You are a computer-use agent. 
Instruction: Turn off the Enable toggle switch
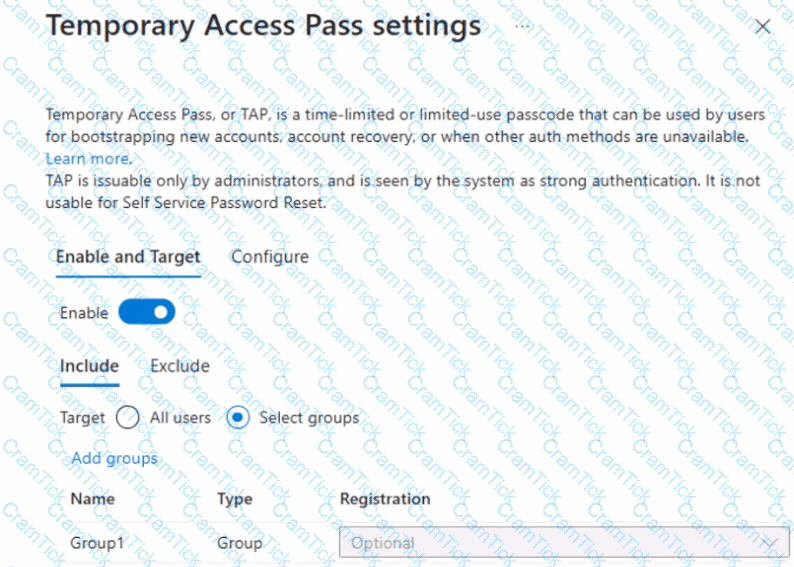click(x=147, y=312)
